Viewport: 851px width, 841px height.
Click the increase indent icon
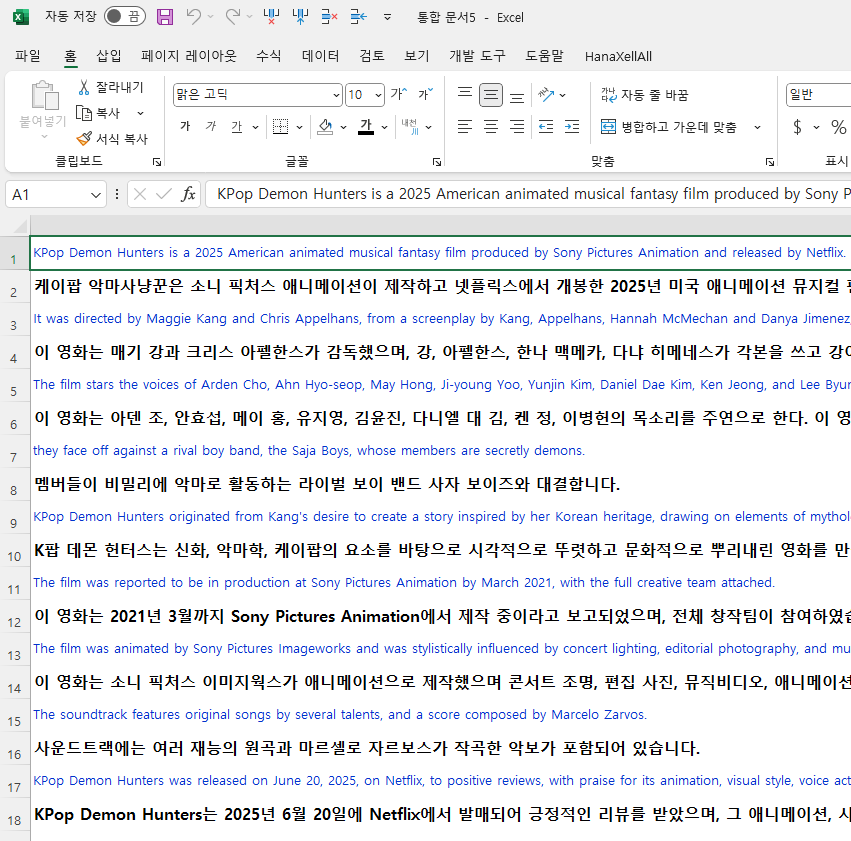(x=572, y=127)
